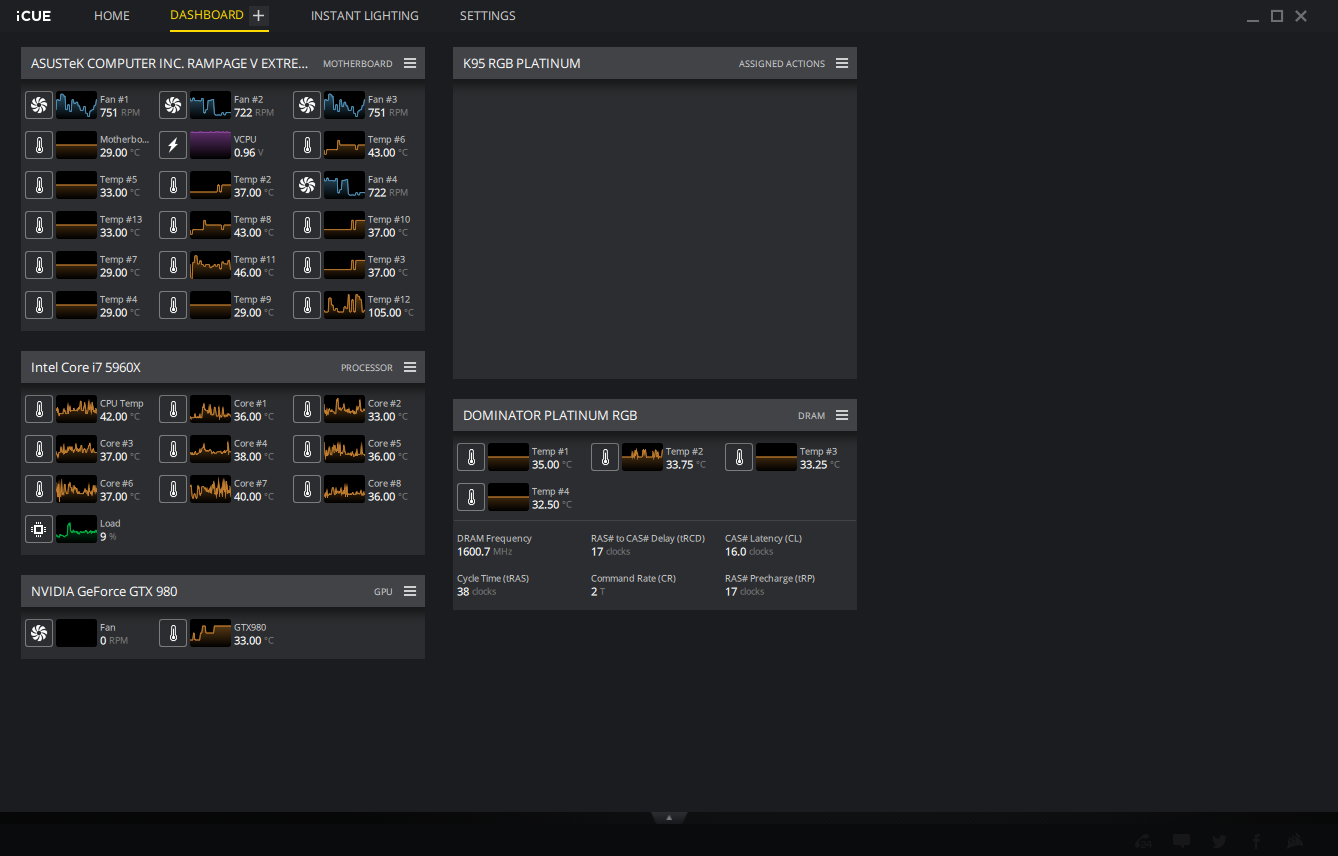
Task: Open the K95 Assigned Actions hamburger menu
Action: [x=842, y=63]
